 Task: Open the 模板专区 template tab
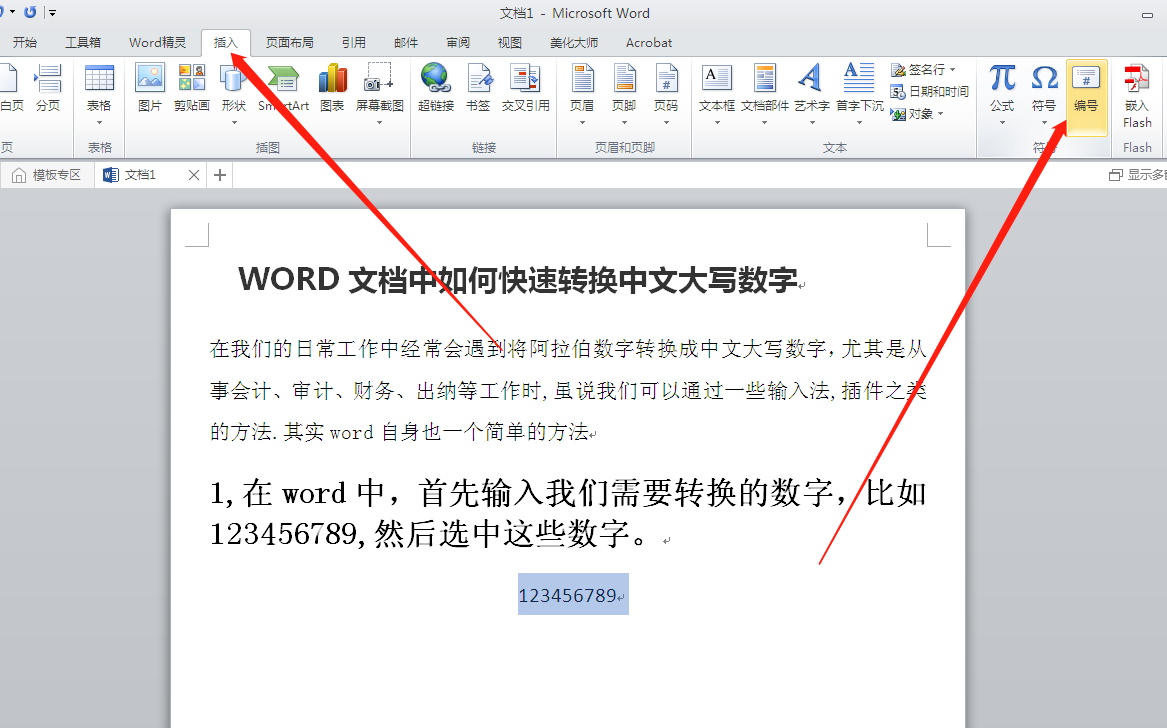(47, 175)
